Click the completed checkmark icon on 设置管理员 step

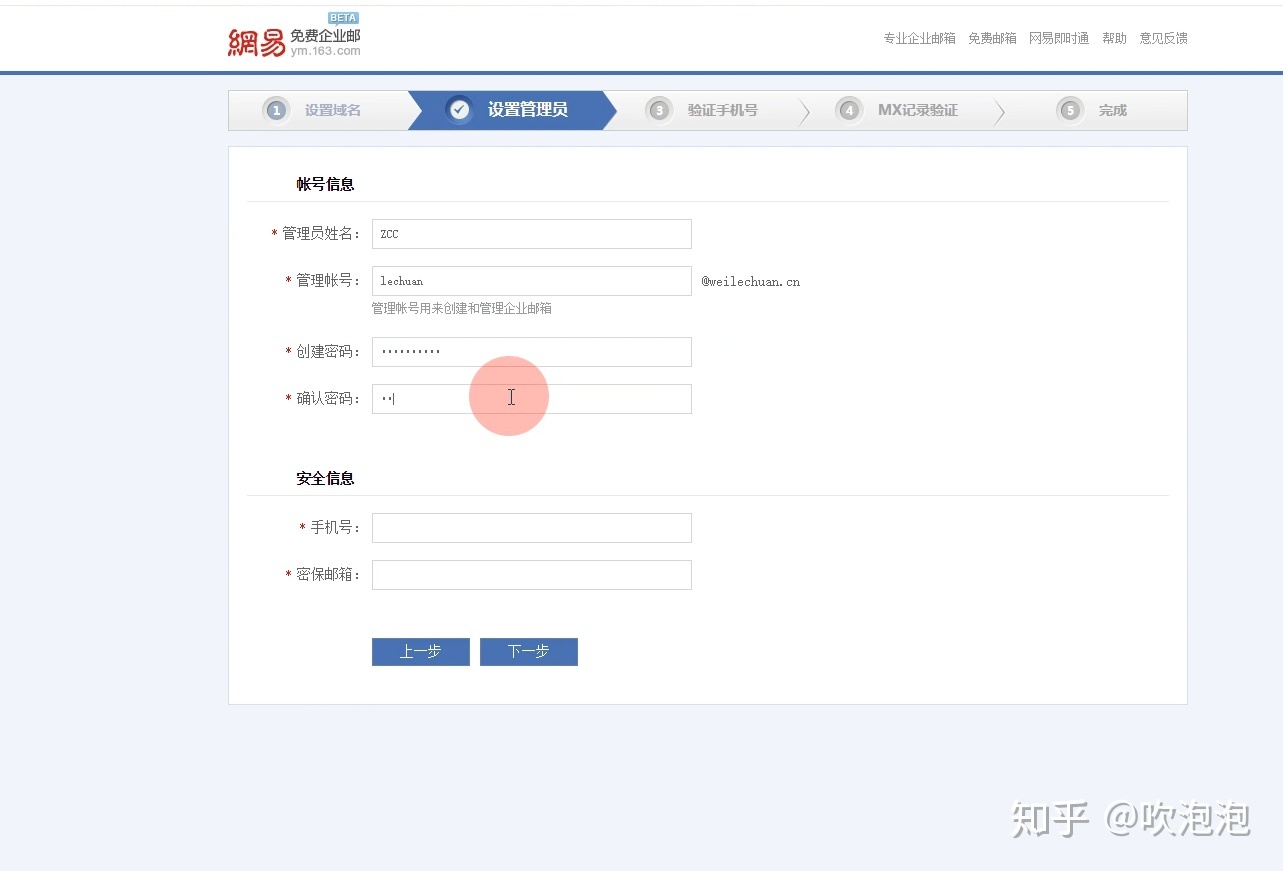pos(460,110)
